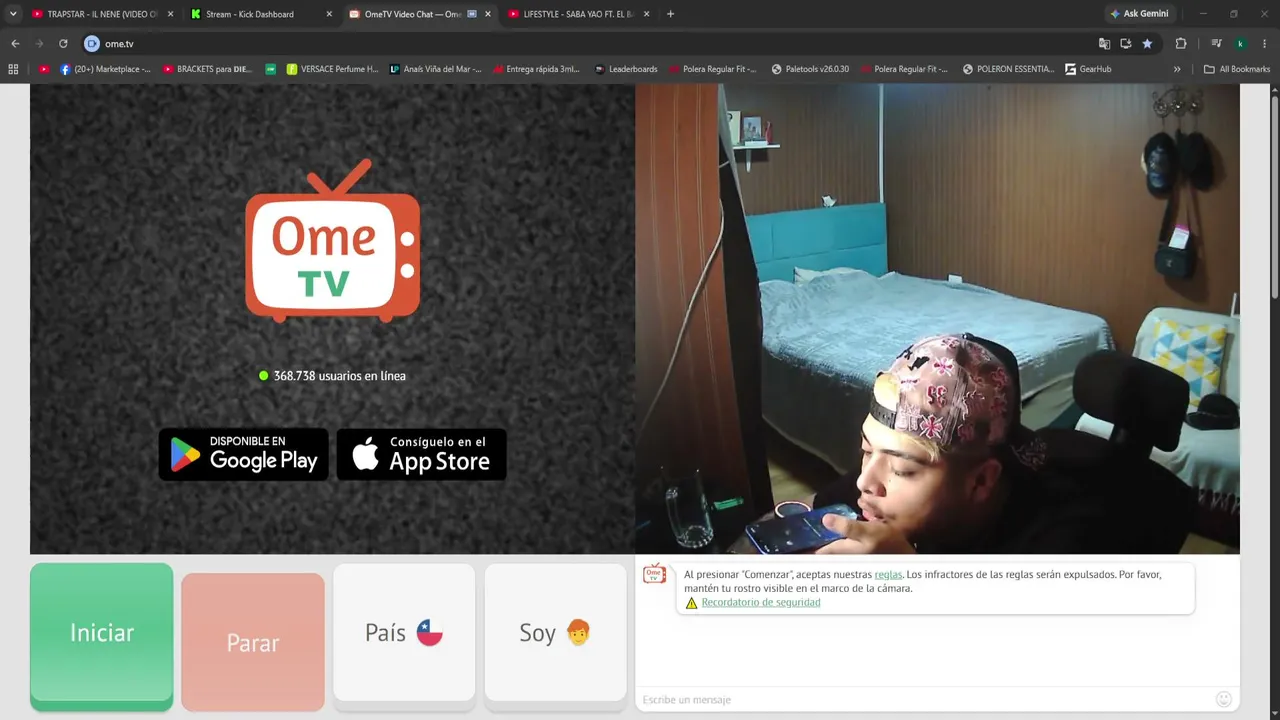Close the TRAPSTAR tab
The width and height of the screenshot is (1280, 720).
tap(170, 14)
